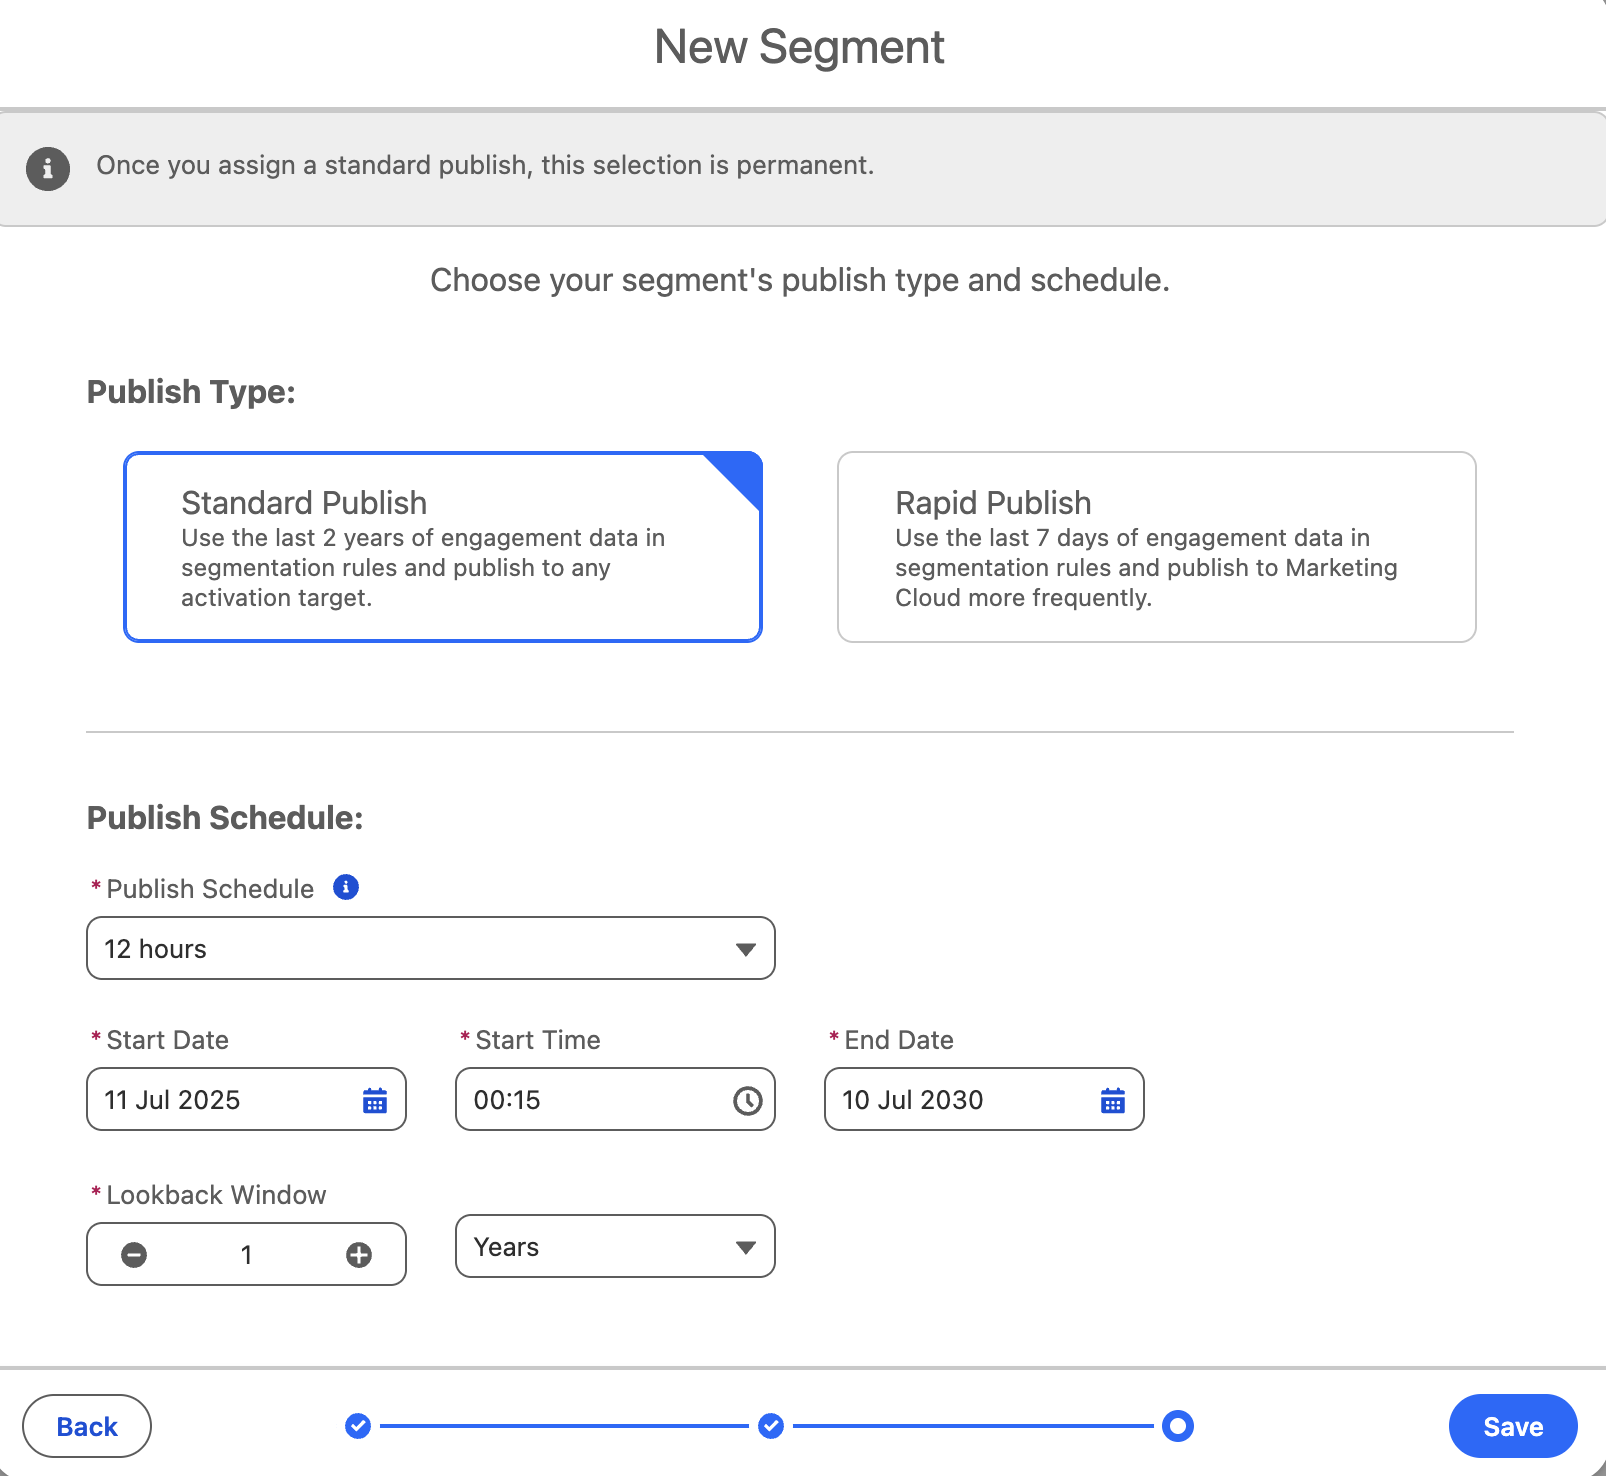Select the Standard Publish option card

(442, 547)
